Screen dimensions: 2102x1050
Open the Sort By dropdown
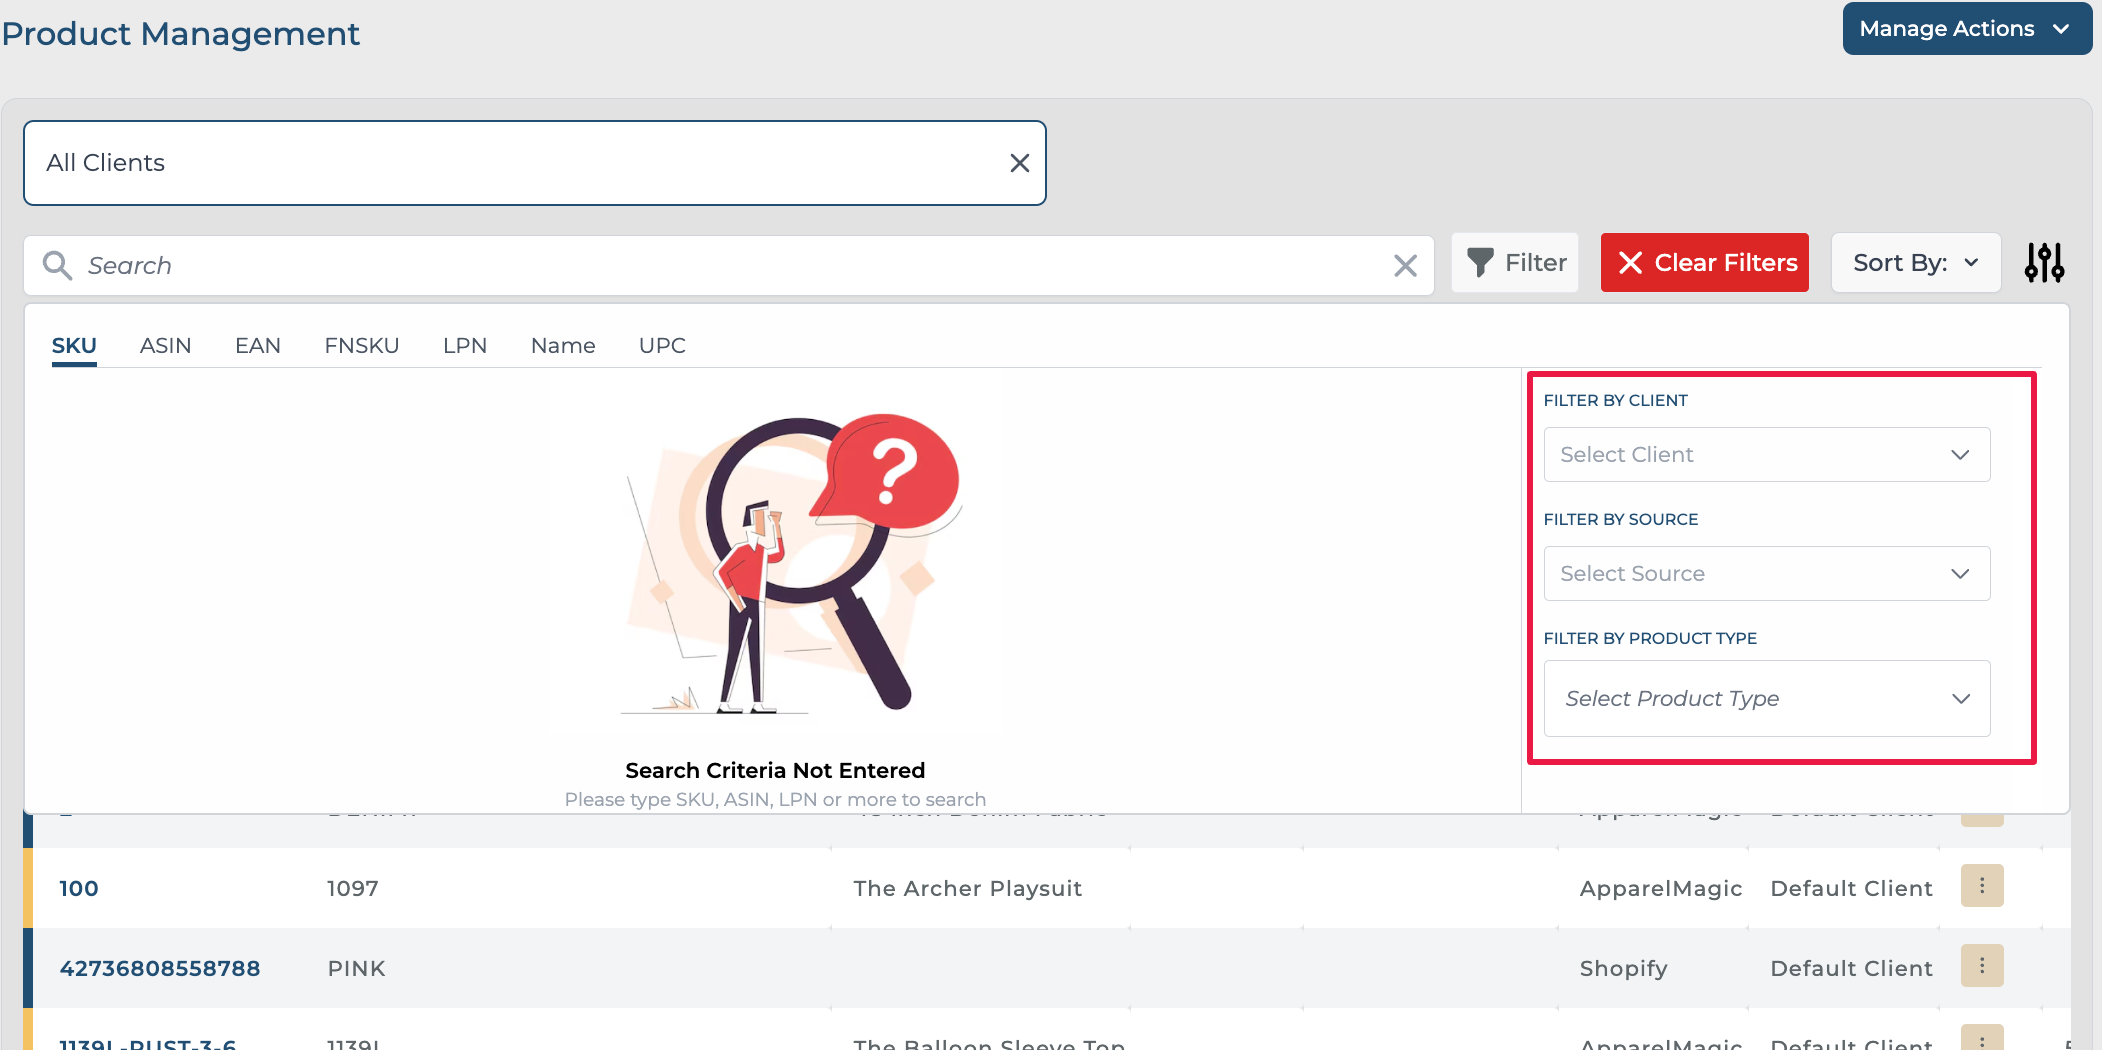coord(1915,263)
